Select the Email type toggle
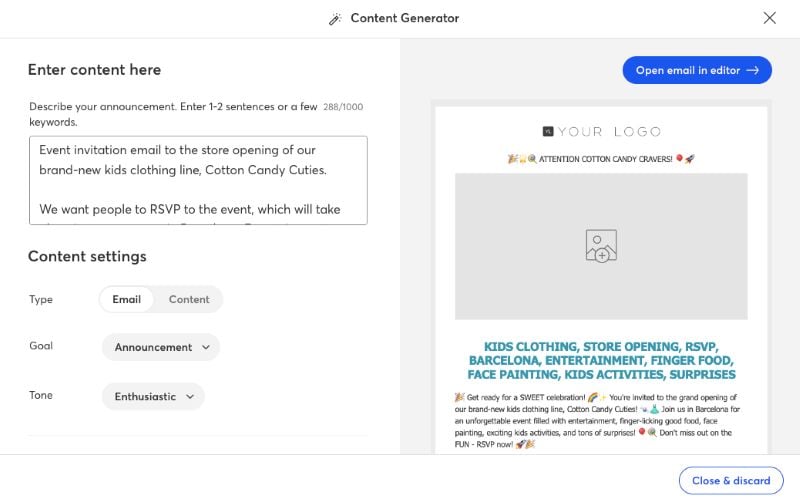800x503 pixels. (127, 299)
